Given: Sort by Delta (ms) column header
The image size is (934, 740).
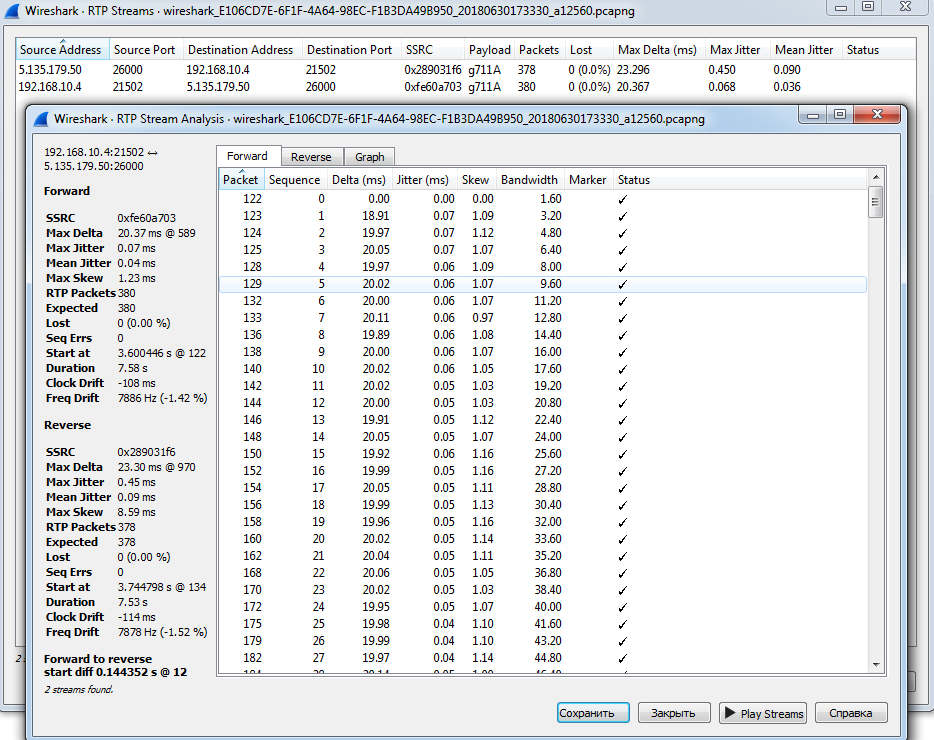Looking at the screenshot, I should point(359,179).
